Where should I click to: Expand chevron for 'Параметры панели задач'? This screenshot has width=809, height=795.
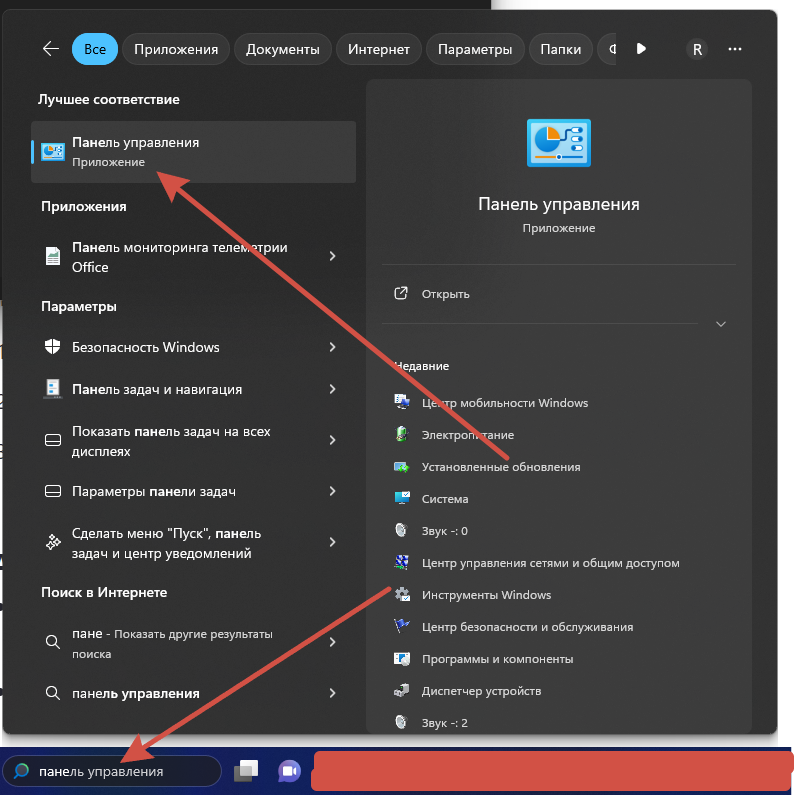[x=333, y=491]
